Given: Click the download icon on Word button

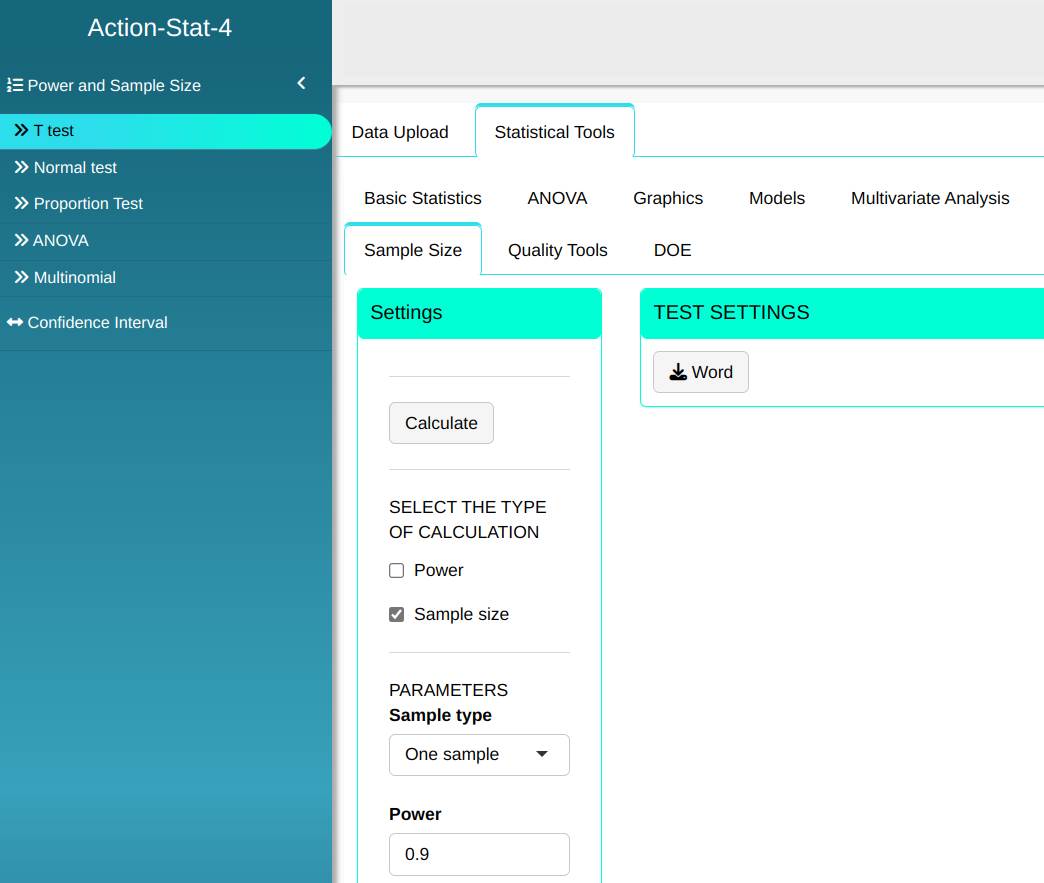Looking at the screenshot, I should (x=678, y=372).
